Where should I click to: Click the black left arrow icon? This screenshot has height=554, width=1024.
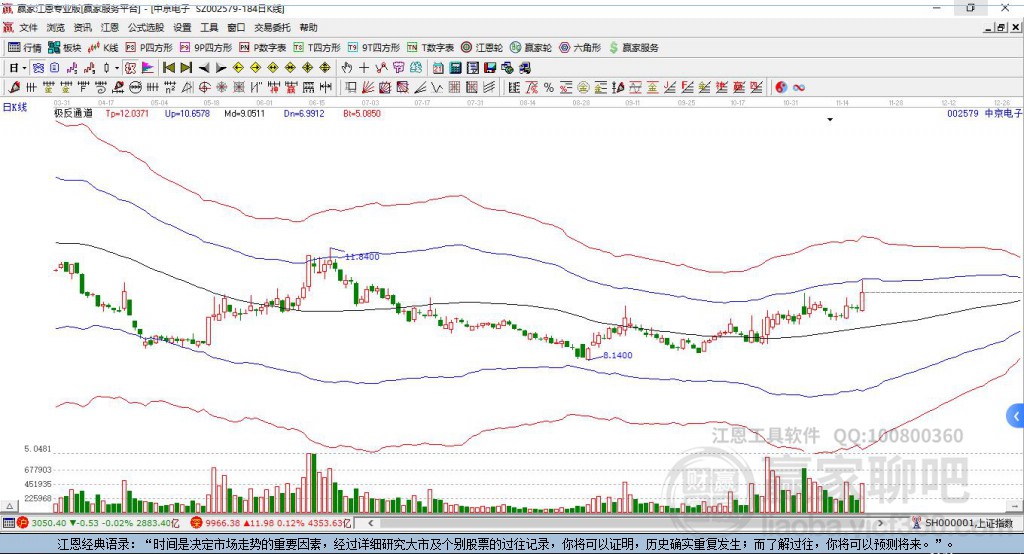(x=204, y=67)
